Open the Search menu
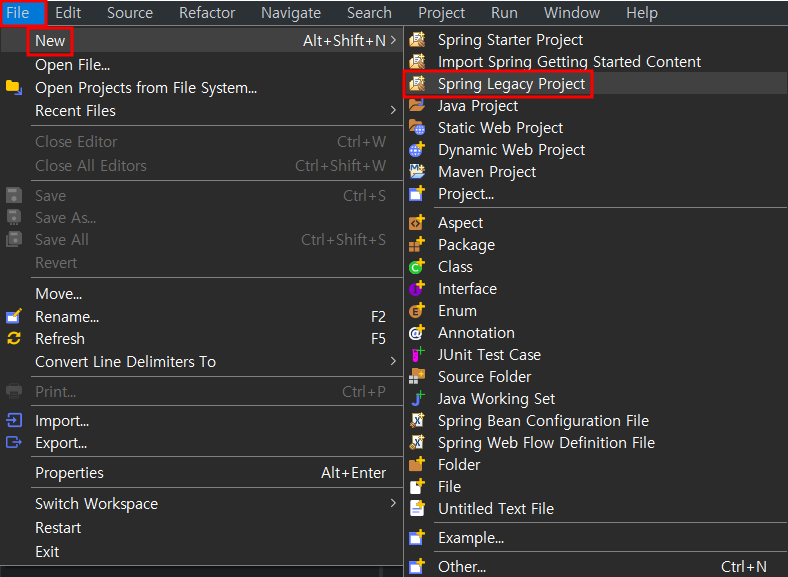The image size is (788, 577). [x=369, y=13]
